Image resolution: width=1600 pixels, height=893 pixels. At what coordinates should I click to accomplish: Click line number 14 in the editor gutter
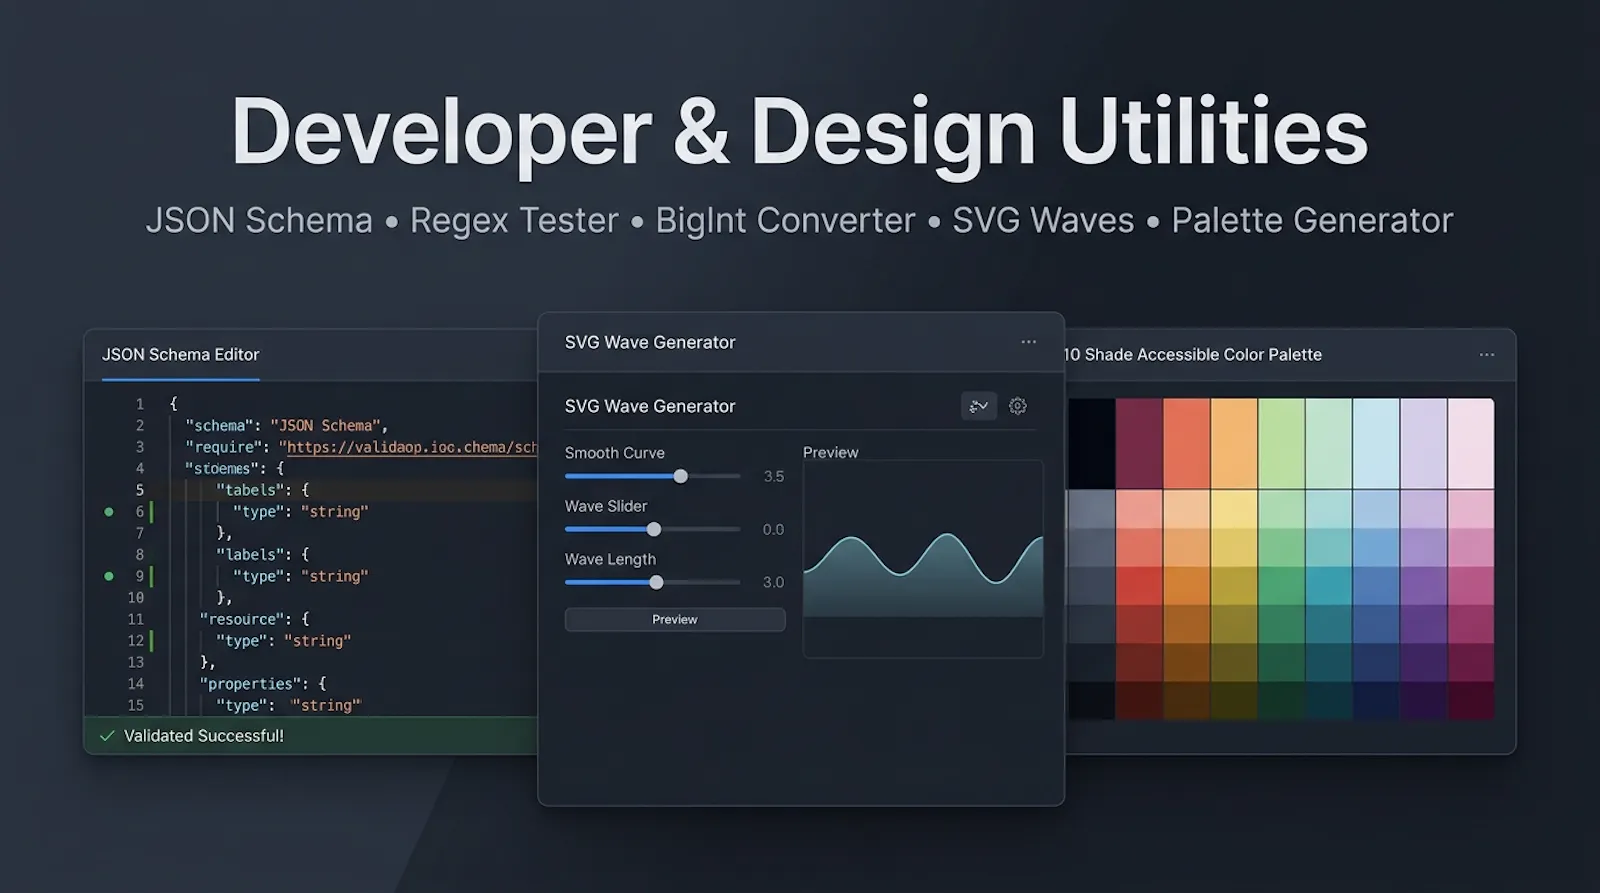[x=136, y=684]
